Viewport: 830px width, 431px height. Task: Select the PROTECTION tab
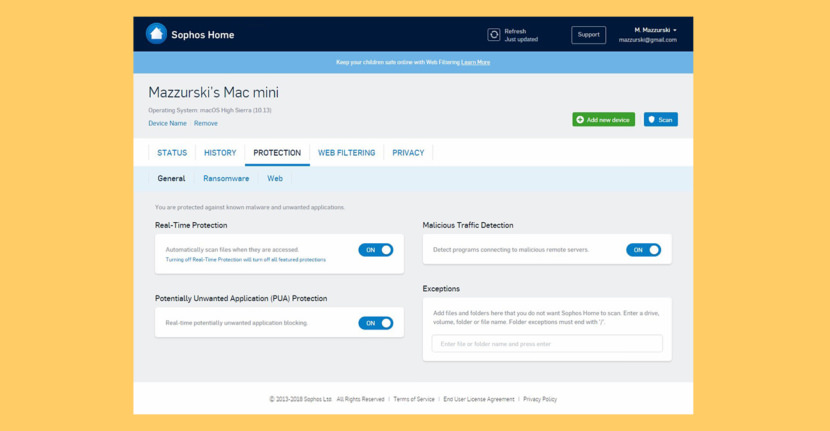[x=277, y=152]
